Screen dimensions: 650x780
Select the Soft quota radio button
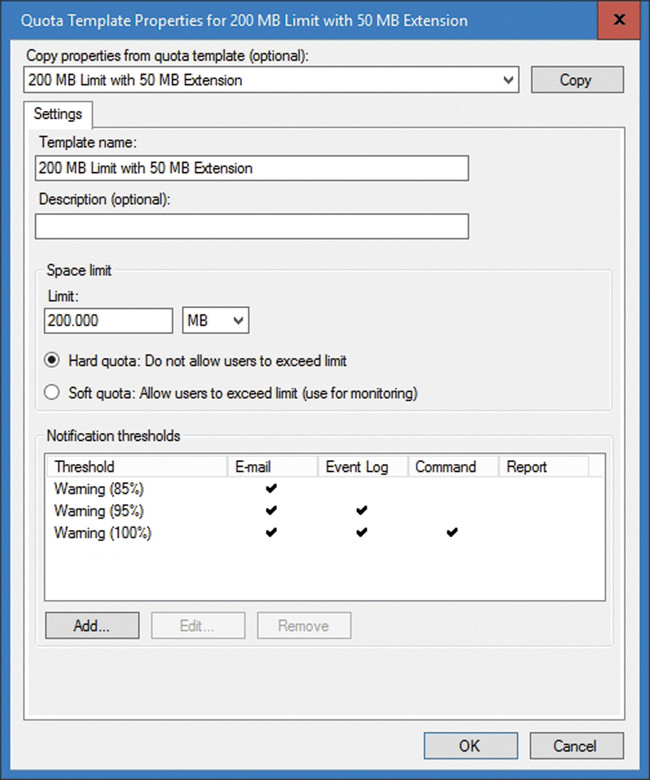(x=53, y=393)
